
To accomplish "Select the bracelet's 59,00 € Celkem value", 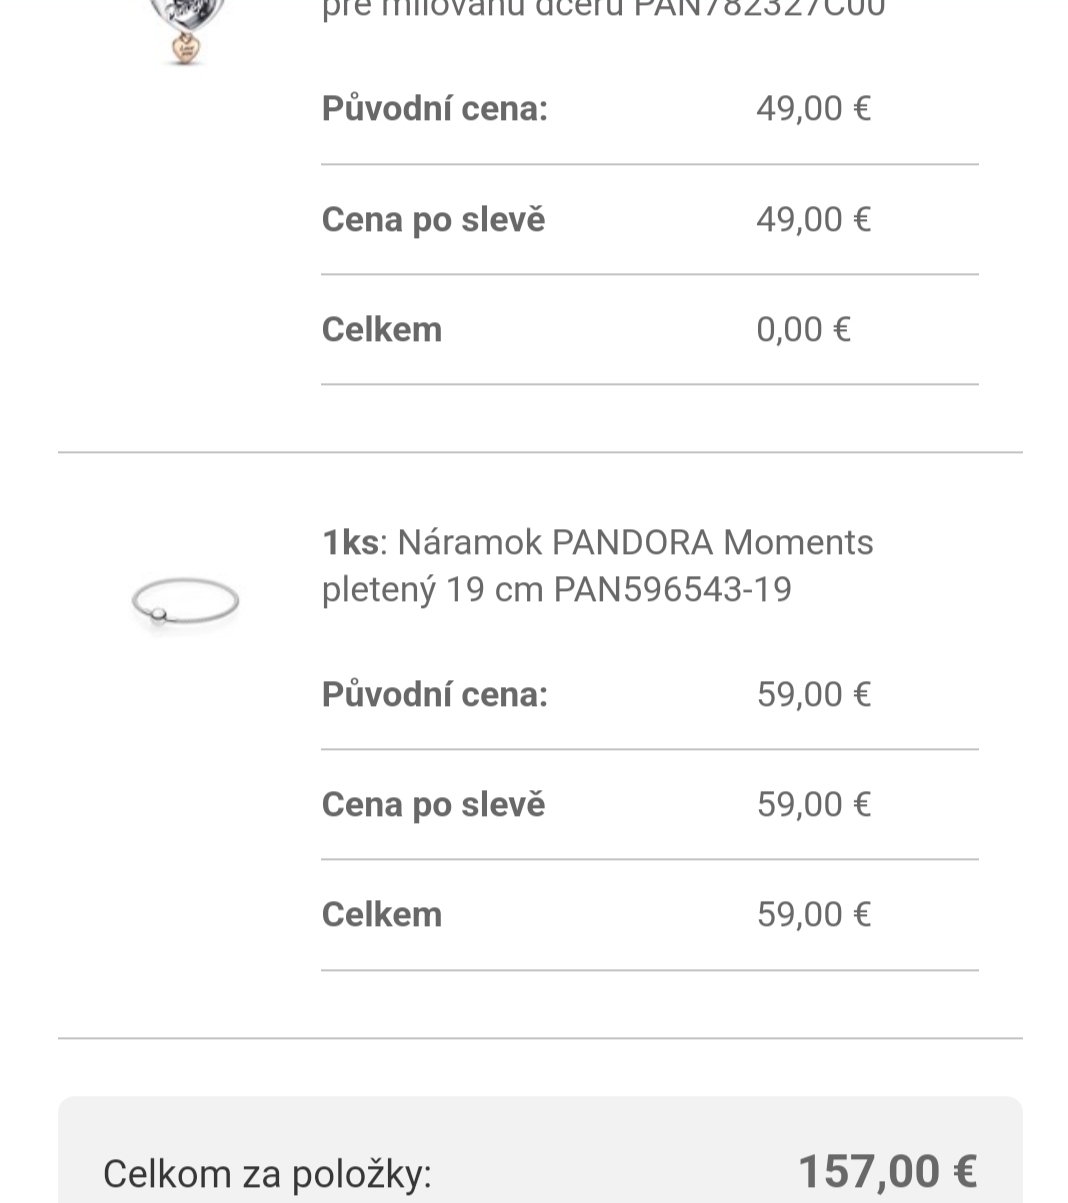I will click(x=813, y=914).
